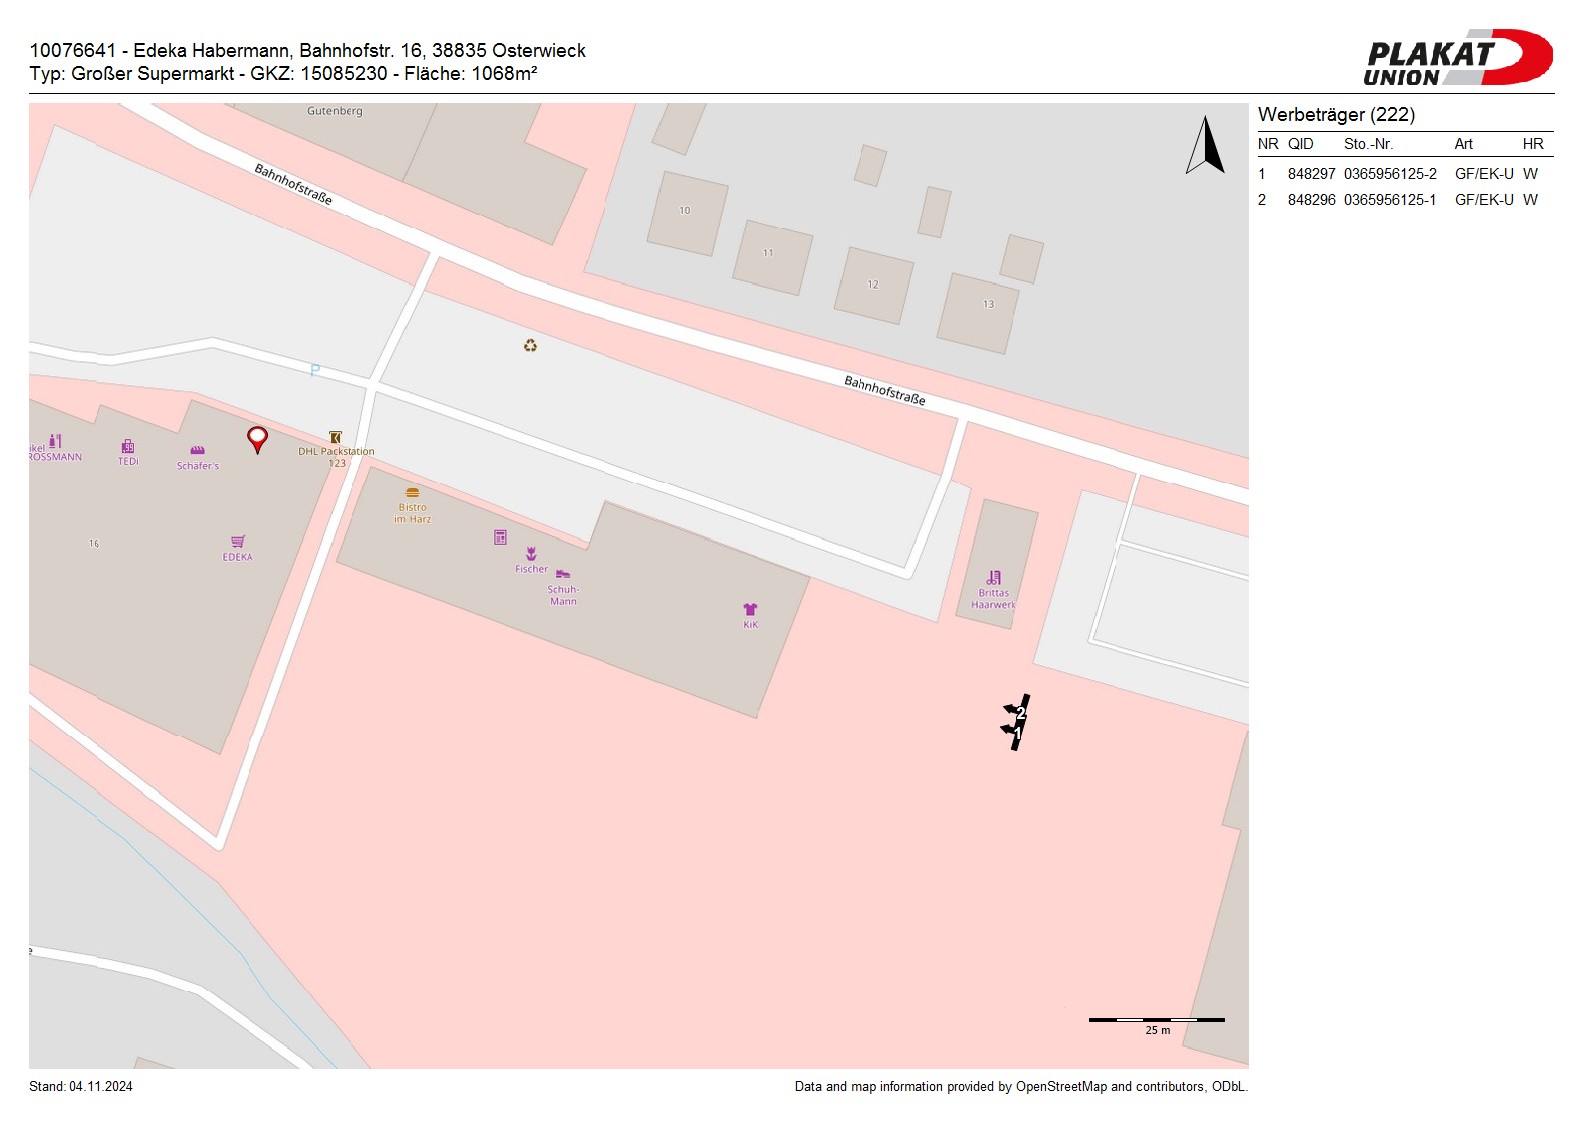
Task: Click the Plakat Union logo
Action: [x=1457, y=58]
